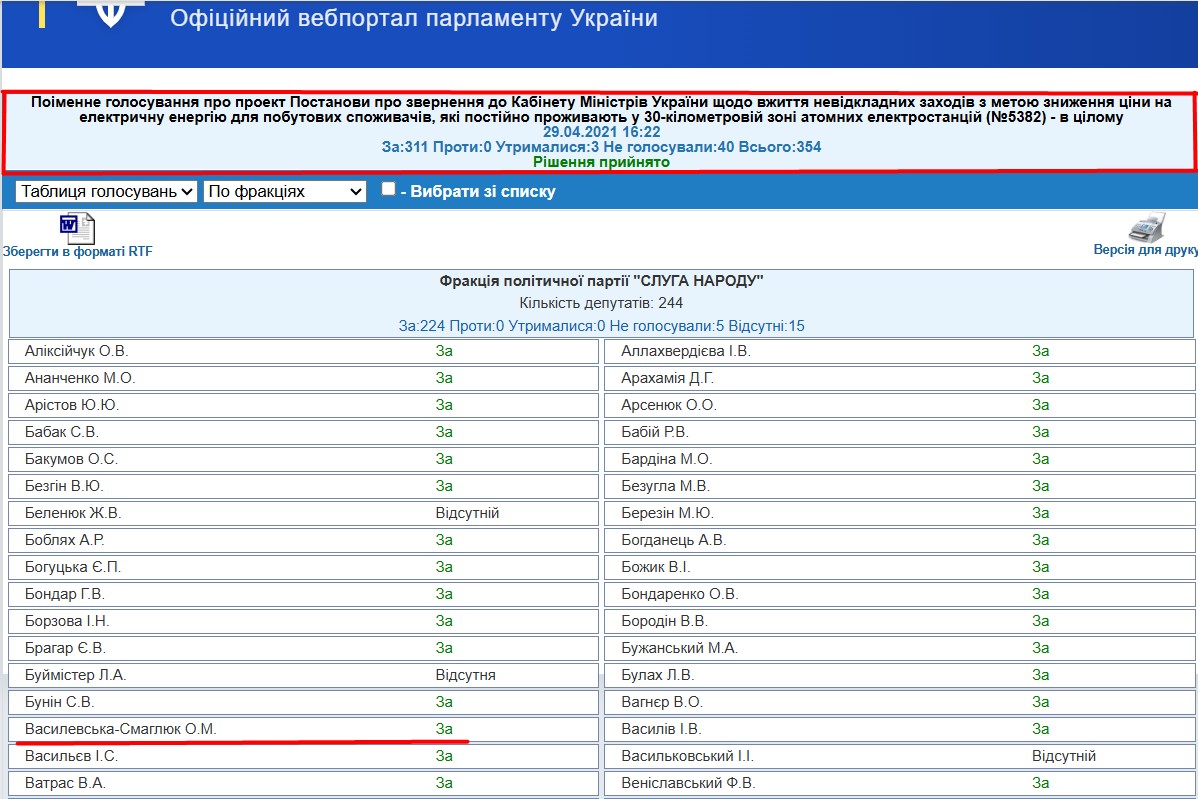Click the 'Офіційний вебпортал парламенту України' title

413,18
